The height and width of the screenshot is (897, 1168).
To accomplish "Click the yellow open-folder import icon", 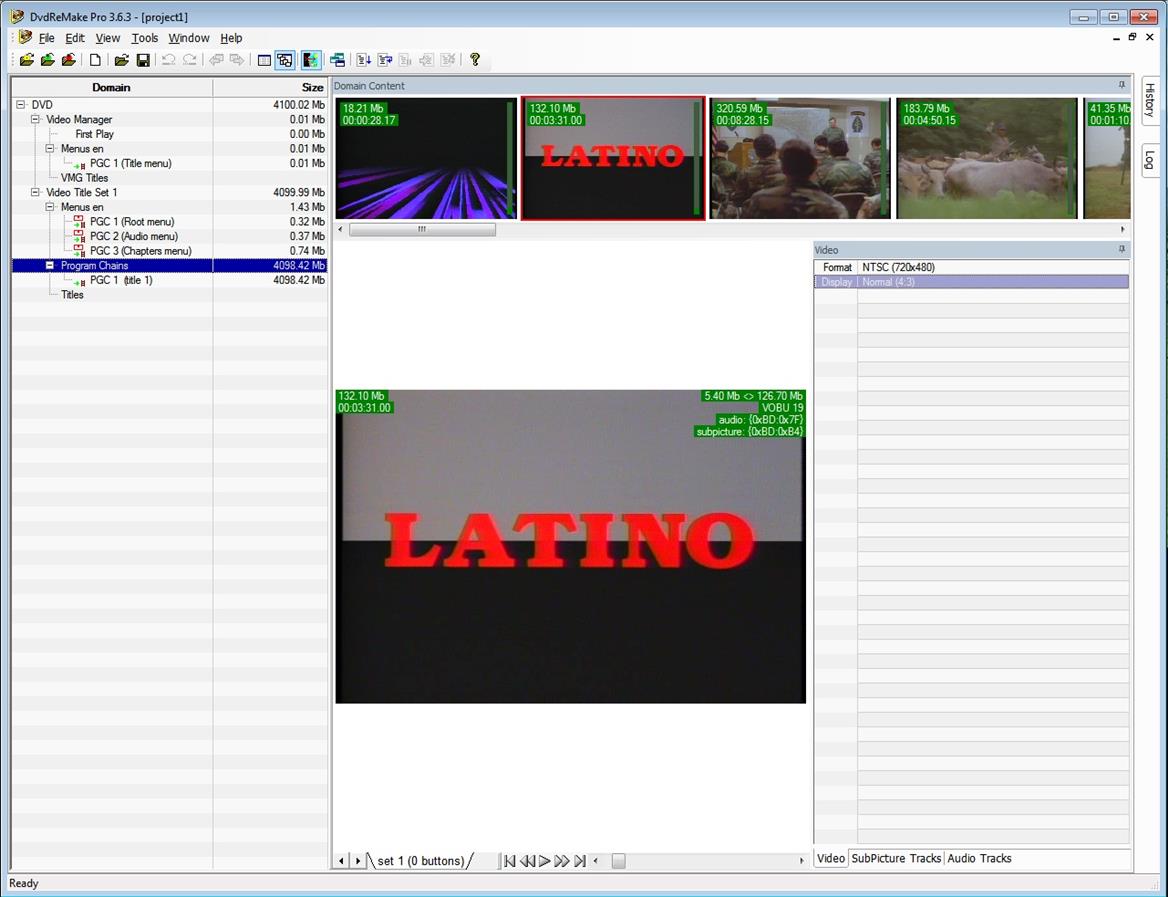I will click(27, 60).
